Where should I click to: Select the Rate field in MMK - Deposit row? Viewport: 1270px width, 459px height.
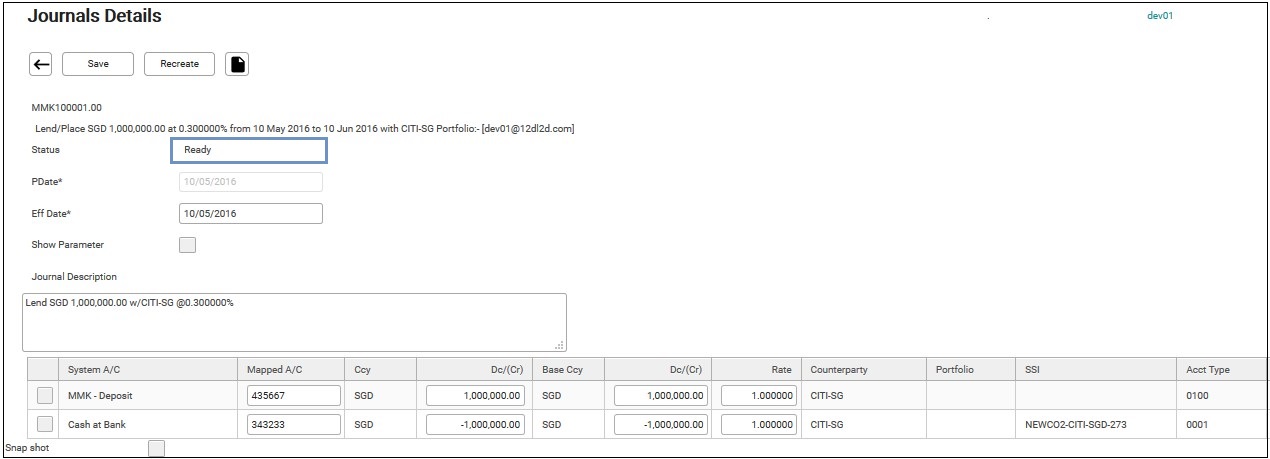click(758, 396)
